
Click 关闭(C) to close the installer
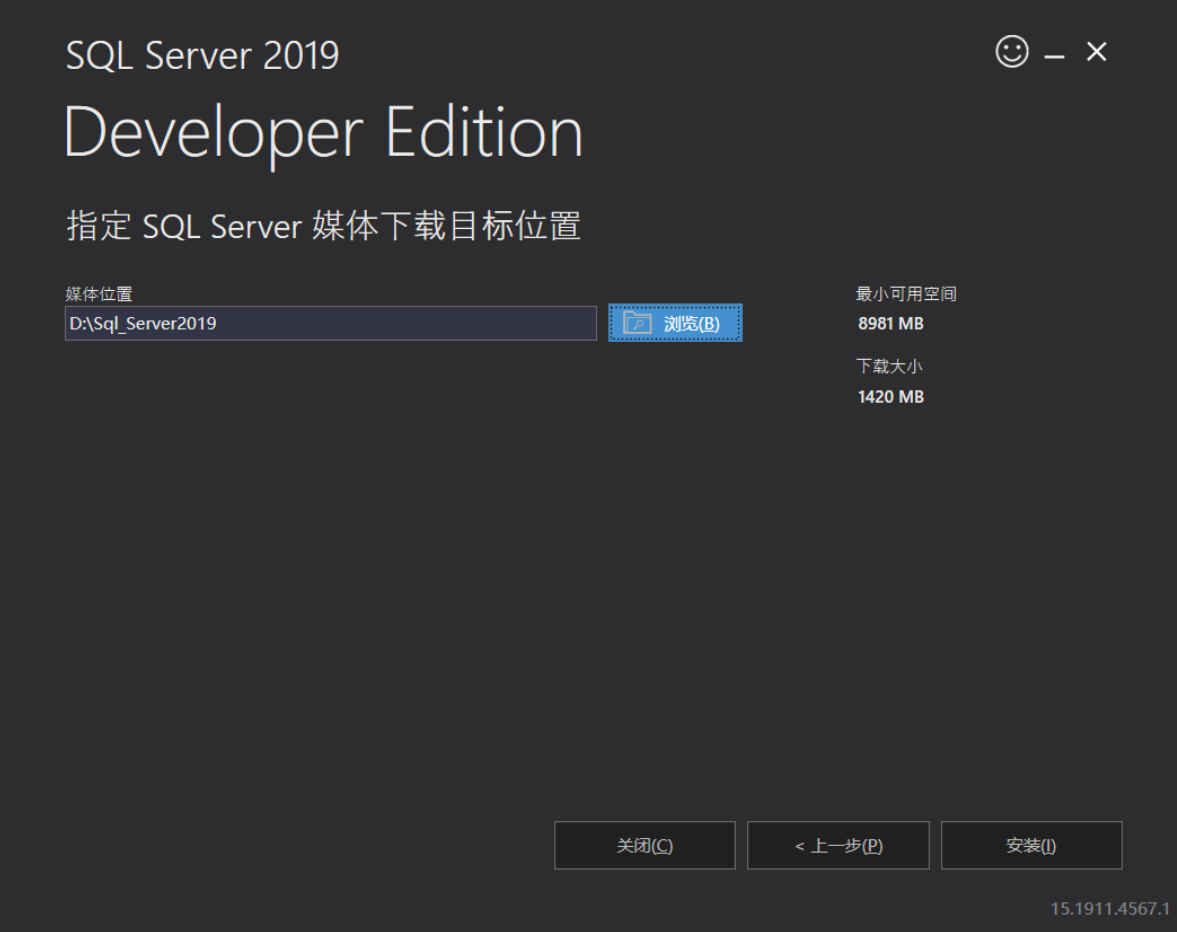pos(644,845)
